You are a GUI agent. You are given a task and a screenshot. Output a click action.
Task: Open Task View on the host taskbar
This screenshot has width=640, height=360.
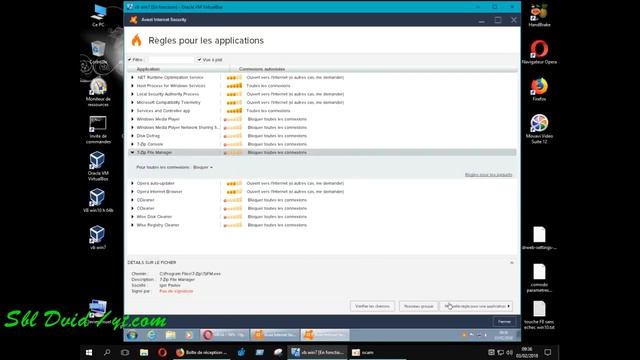[x=125, y=352]
